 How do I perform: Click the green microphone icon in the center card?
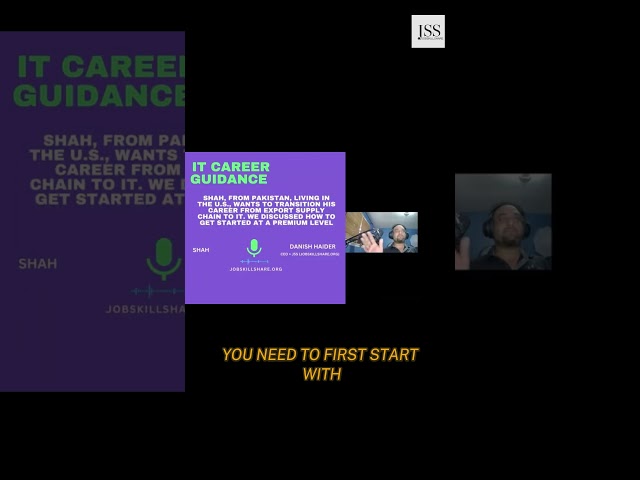tap(254, 248)
